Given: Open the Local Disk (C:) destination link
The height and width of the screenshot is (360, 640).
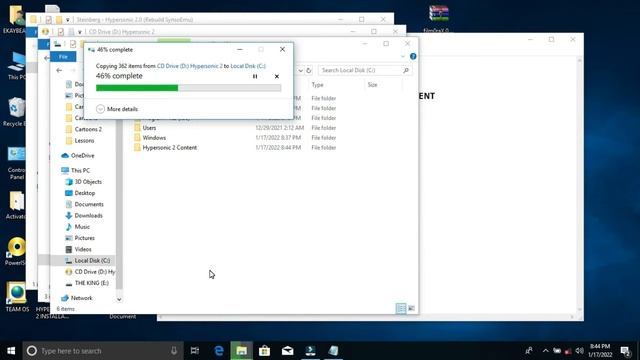Looking at the screenshot, I should click(248, 66).
